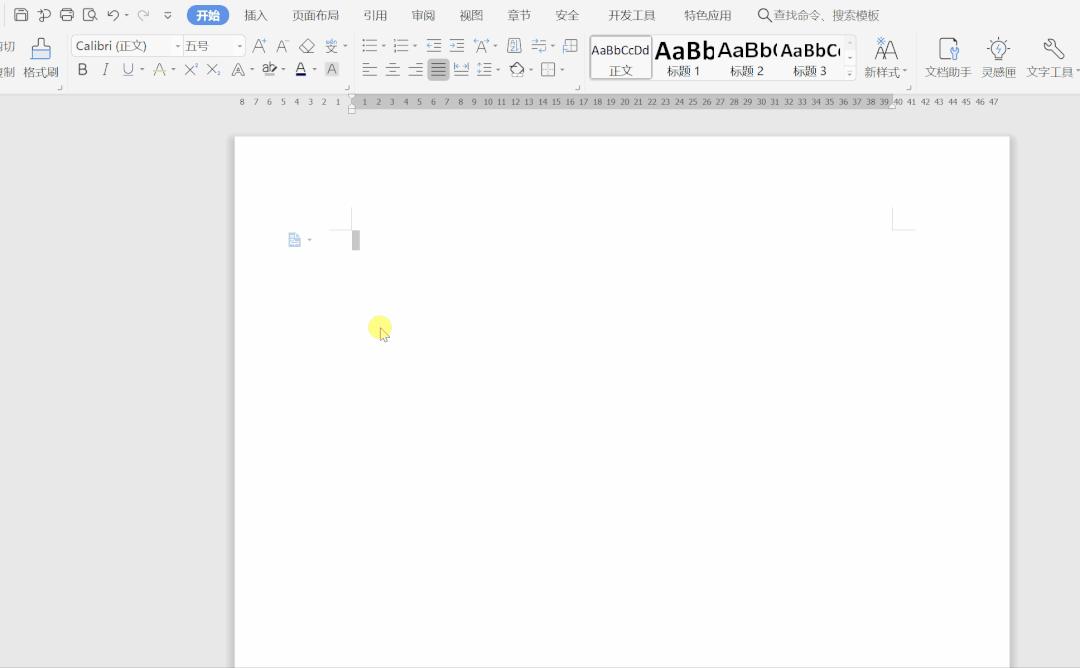Increase paragraph indent
The image size is (1080, 668).
point(457,46)
